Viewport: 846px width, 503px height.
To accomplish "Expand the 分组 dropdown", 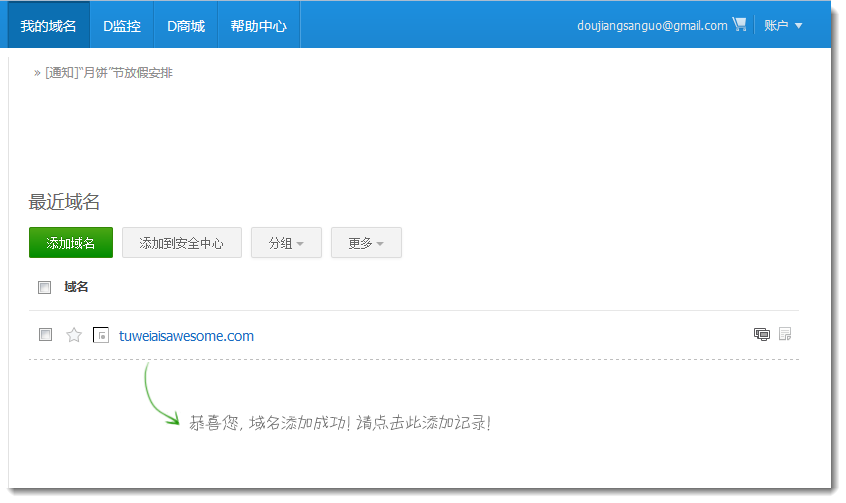I will (x=285, y=243).
